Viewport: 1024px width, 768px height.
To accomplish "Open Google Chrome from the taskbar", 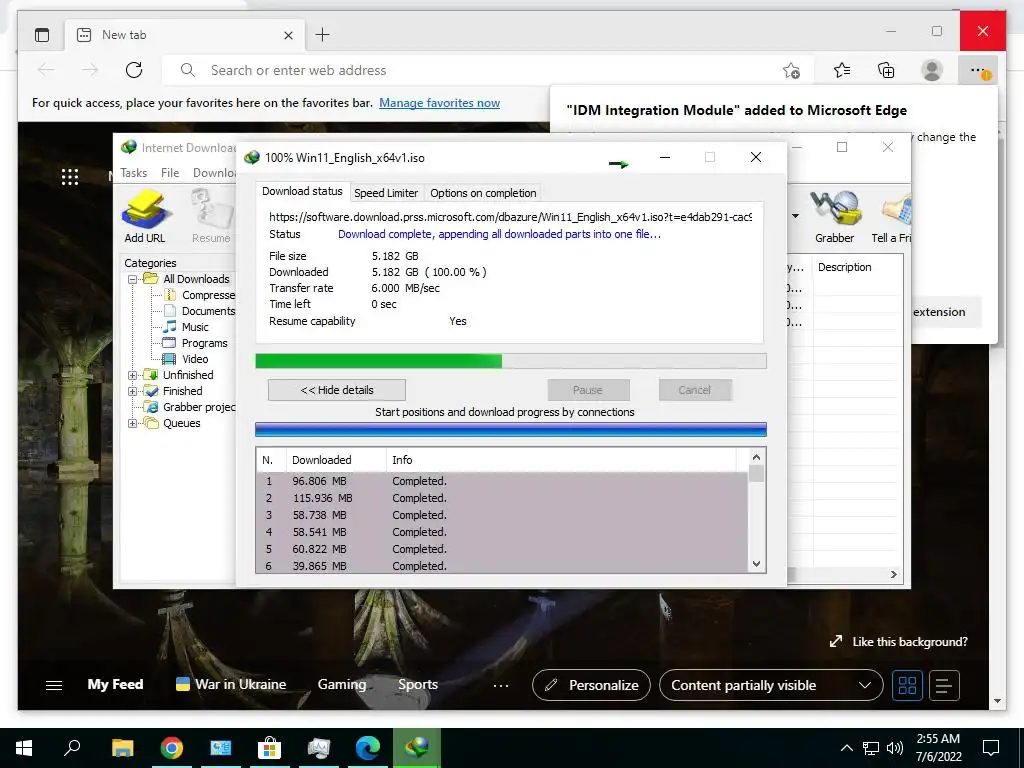I will click(x=172, y=748).
